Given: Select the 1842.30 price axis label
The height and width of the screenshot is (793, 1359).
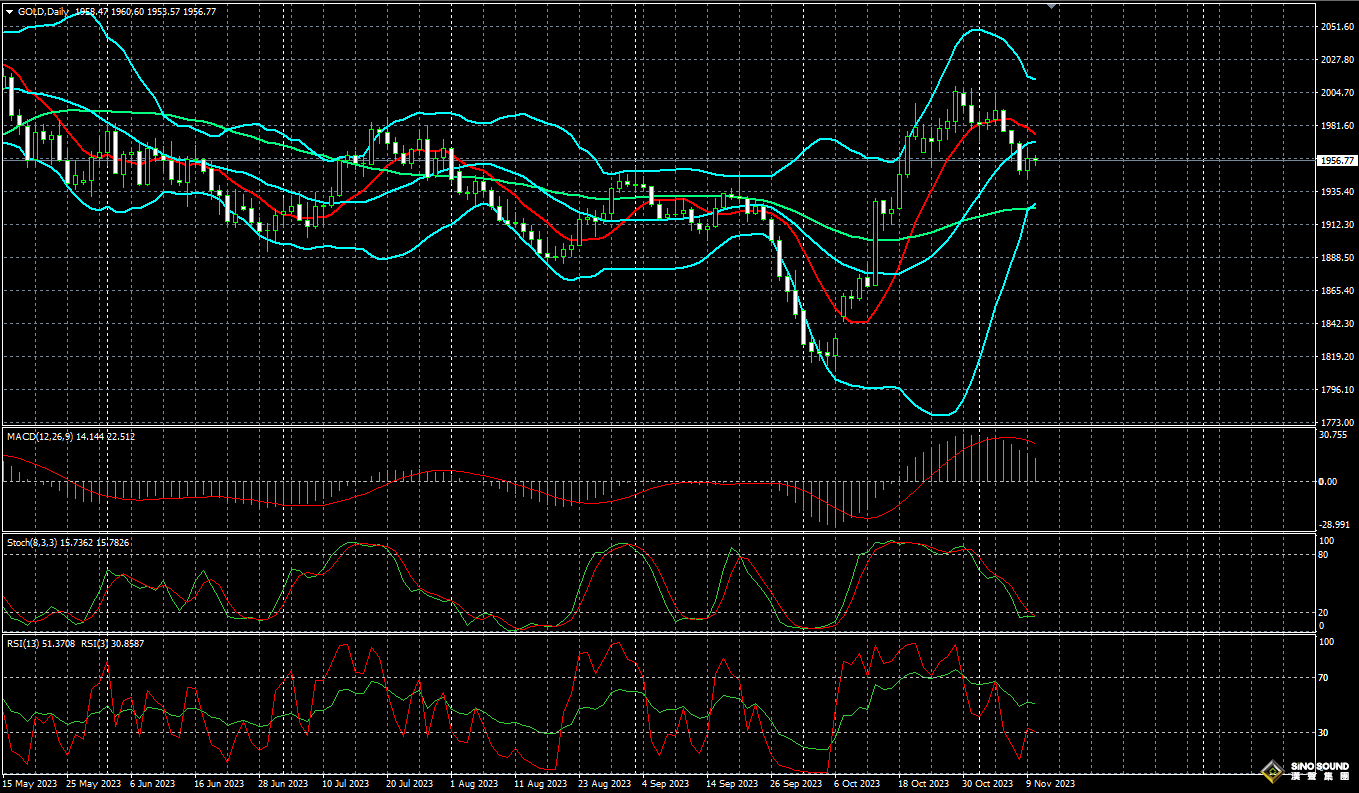Looking at the screenshot, I should (x=1337, y=324).
